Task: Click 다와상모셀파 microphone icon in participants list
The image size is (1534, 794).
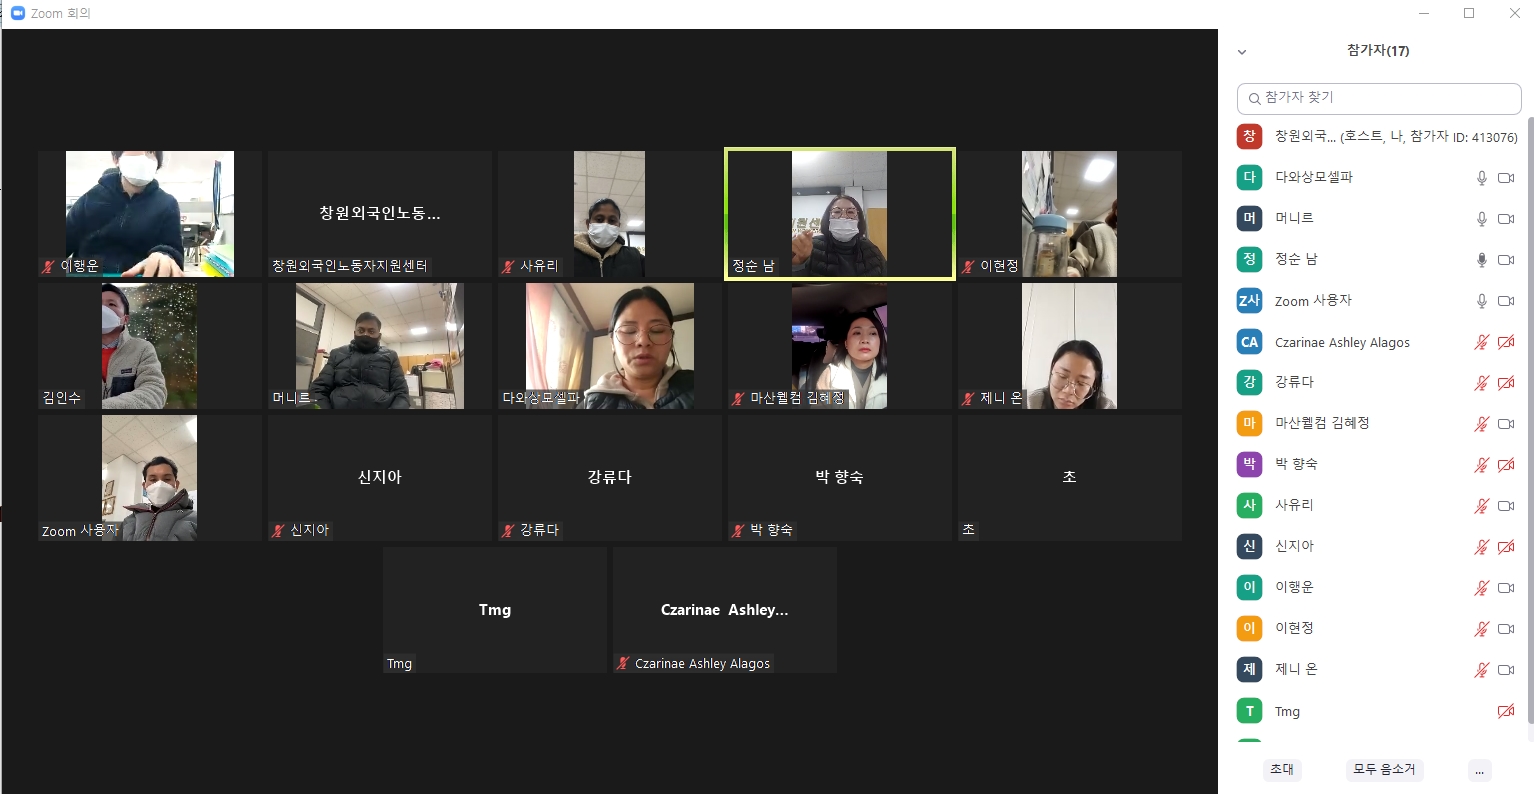Action: pyautogui.click(x=1482, y=178)
